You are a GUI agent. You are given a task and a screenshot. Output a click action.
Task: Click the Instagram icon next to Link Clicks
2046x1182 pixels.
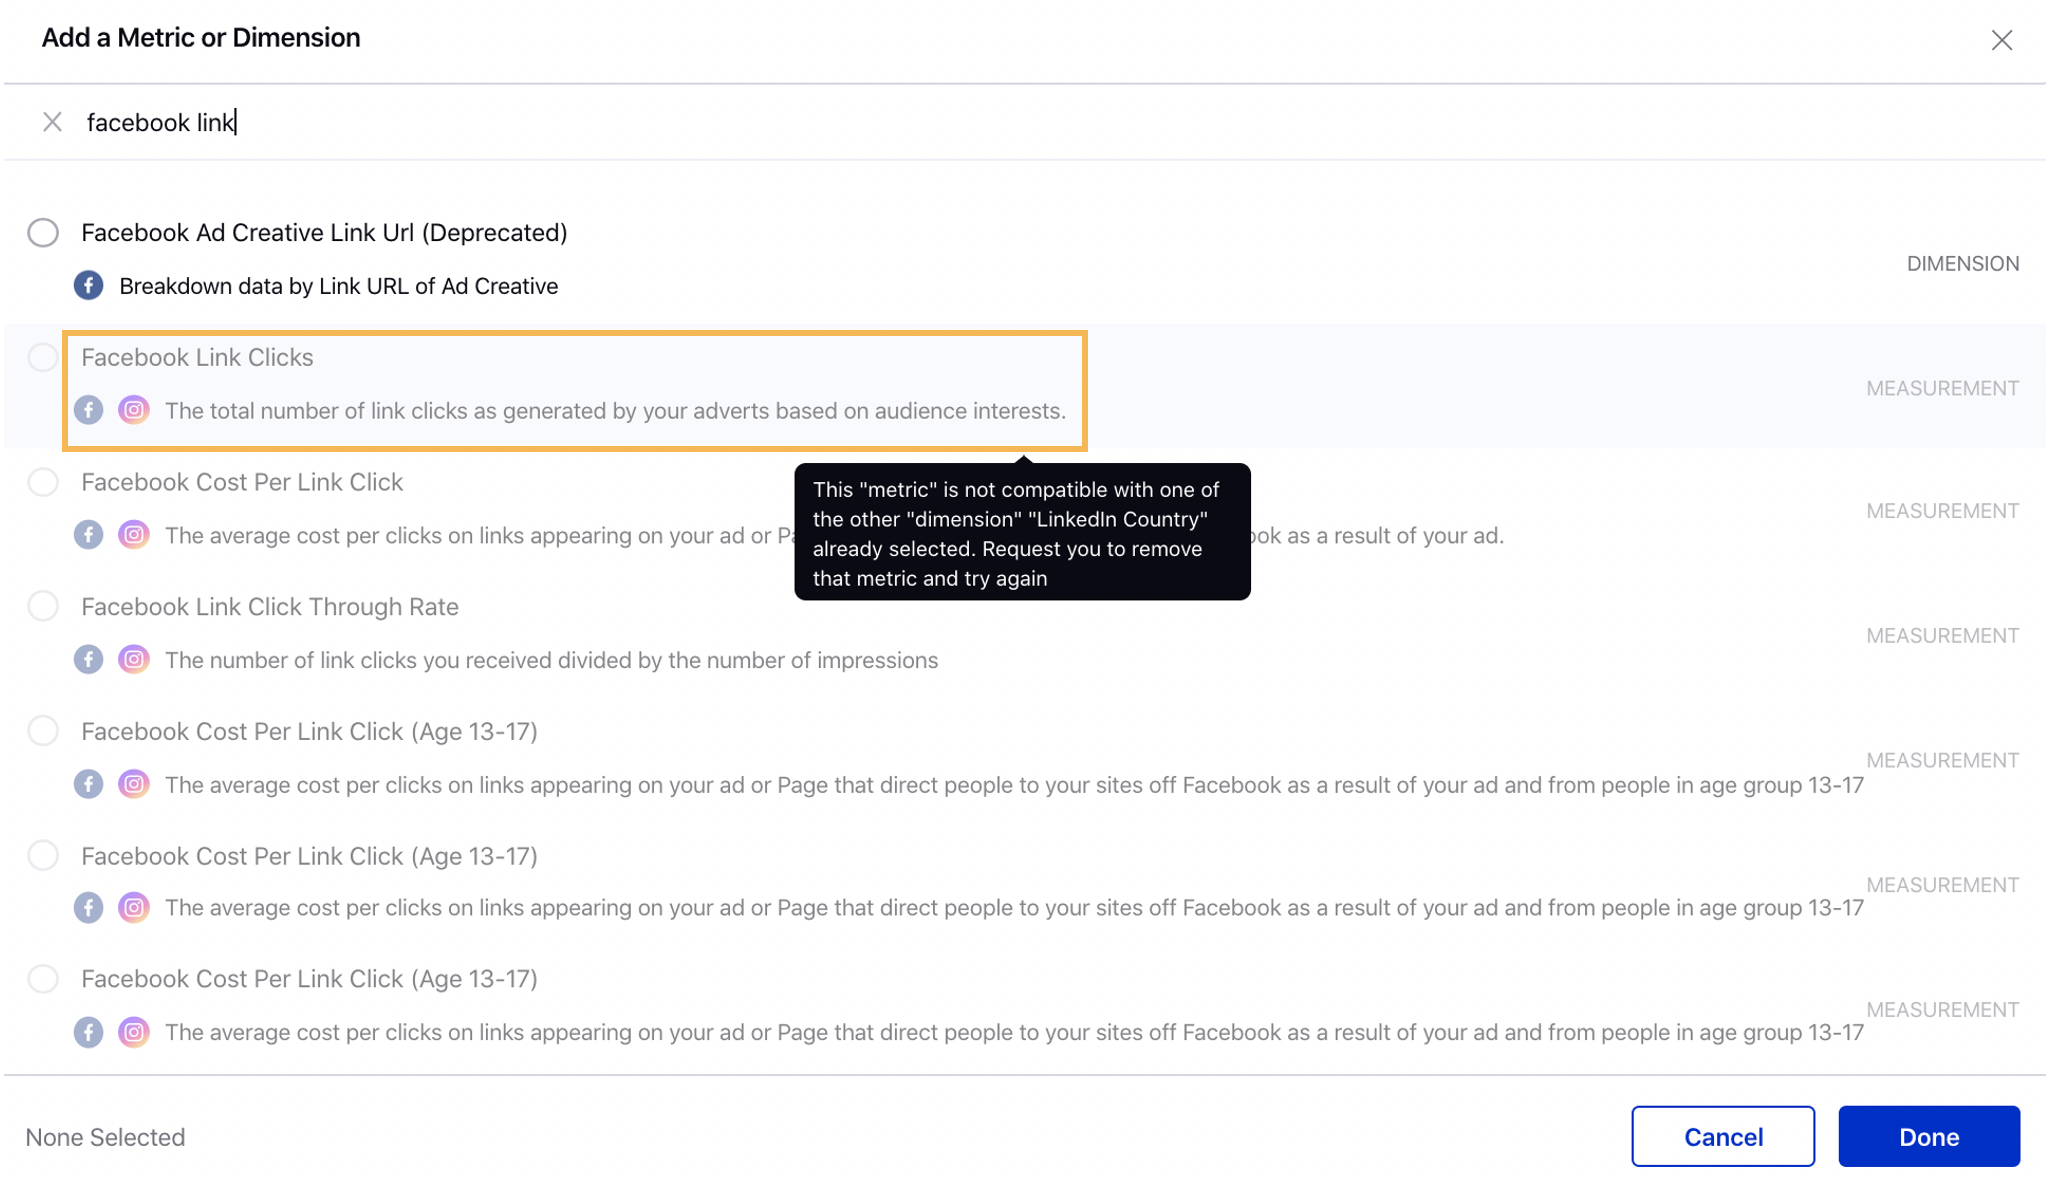(135, 409)
